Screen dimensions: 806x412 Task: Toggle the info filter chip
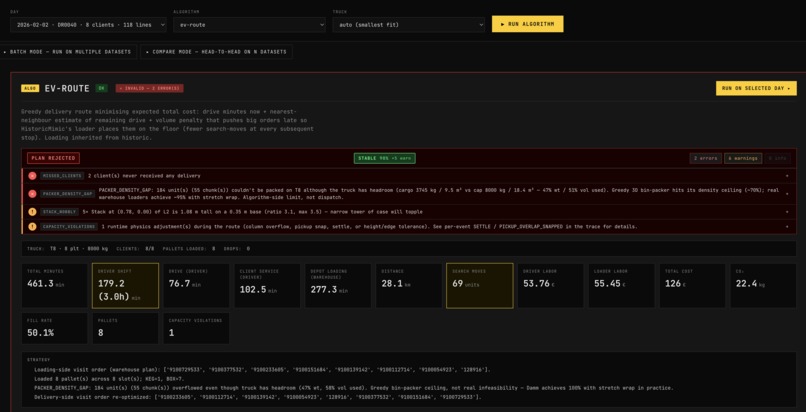(x=778, y=158)
